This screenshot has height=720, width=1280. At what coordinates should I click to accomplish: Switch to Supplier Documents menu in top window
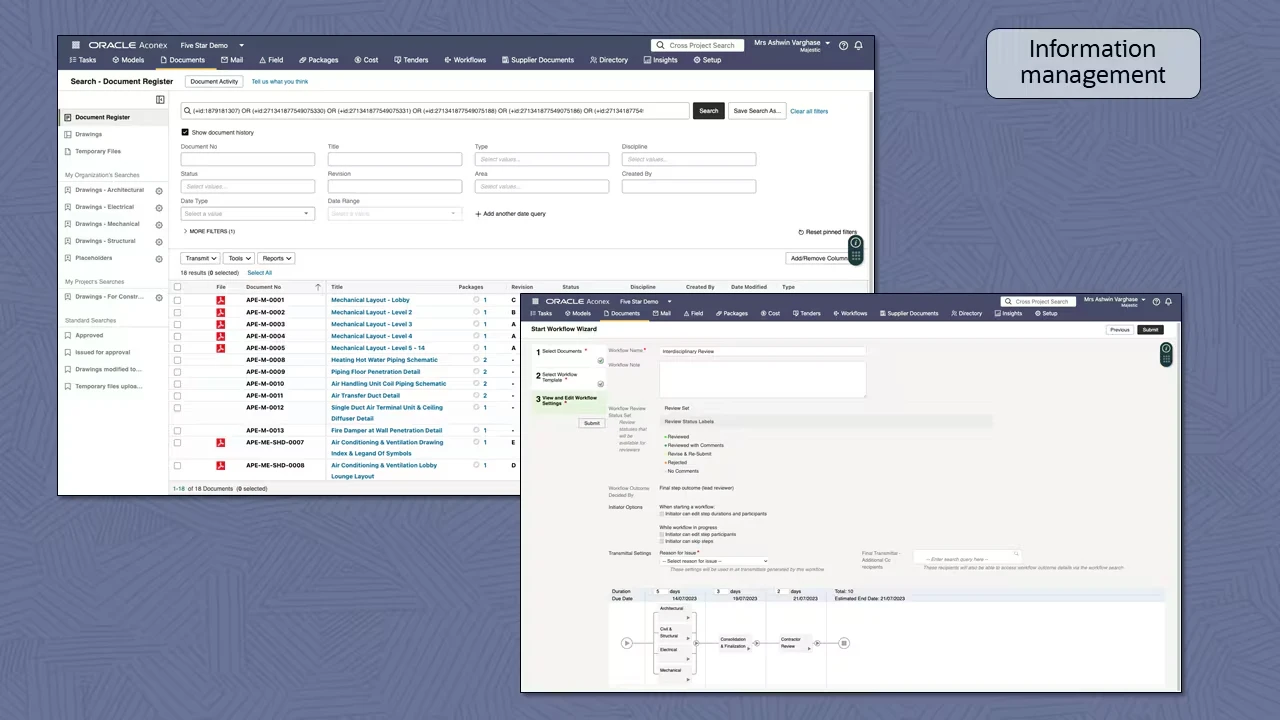pos(537,60)
